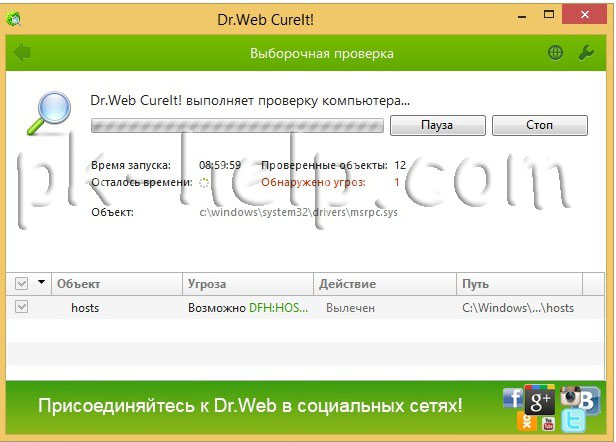Click the Проверенные объекты label
Image resolution: width=616 pixels, height=442 pixels.
324,165
